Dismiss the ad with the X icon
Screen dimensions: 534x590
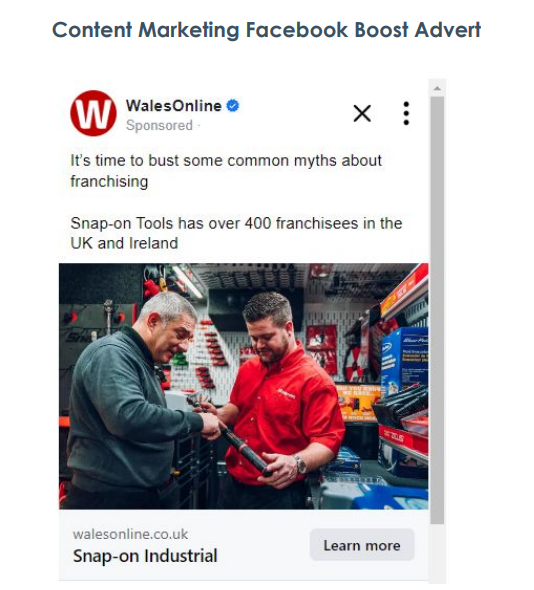pos(362,113)
